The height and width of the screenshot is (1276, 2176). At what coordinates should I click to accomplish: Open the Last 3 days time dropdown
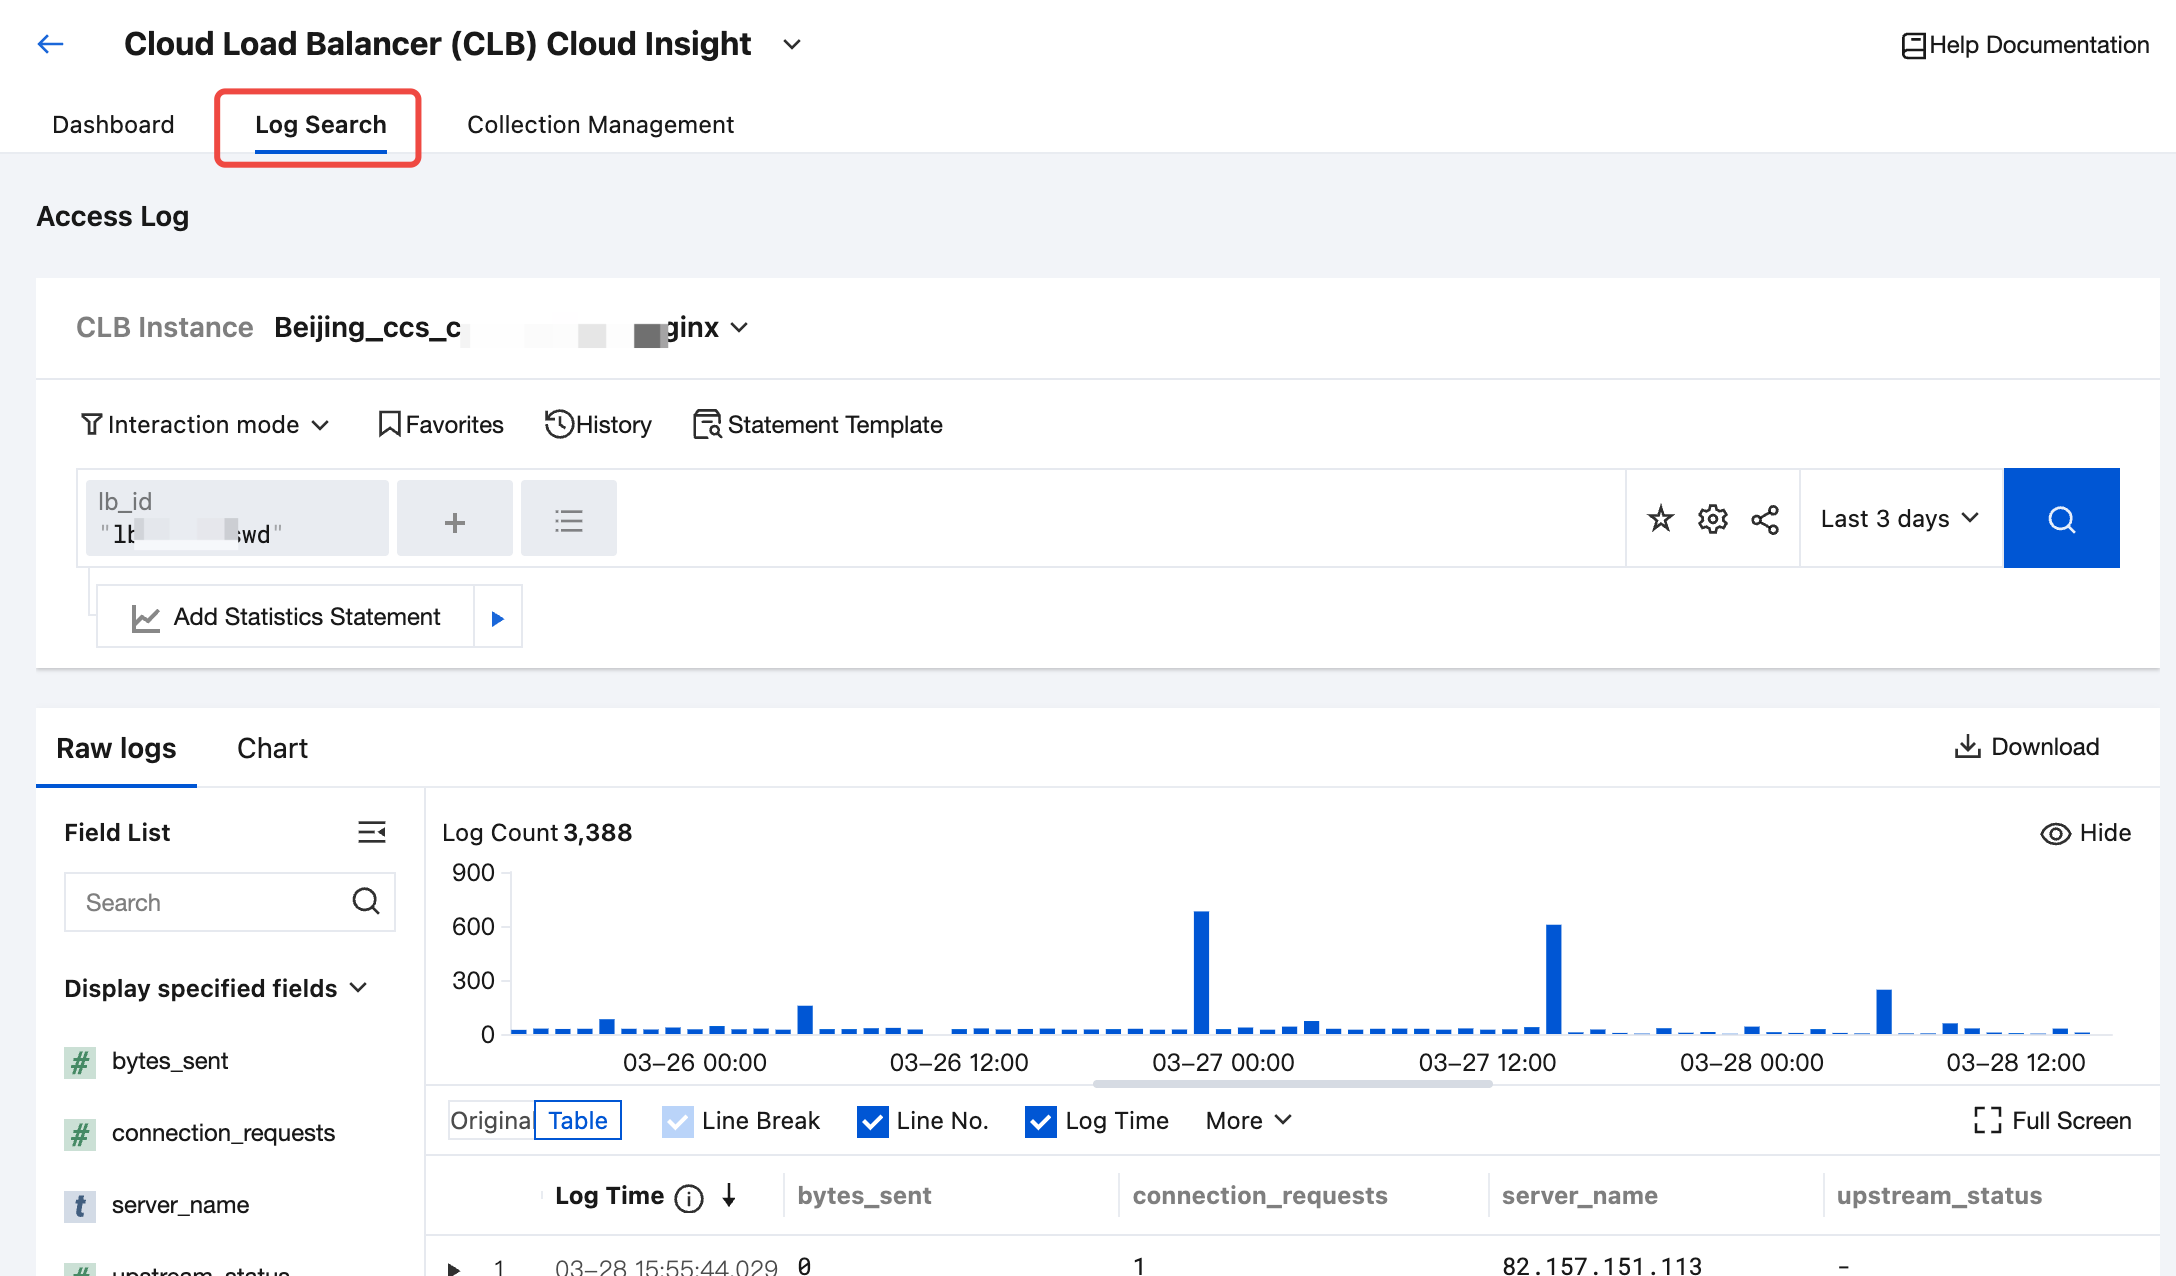tap(1899, 518)
